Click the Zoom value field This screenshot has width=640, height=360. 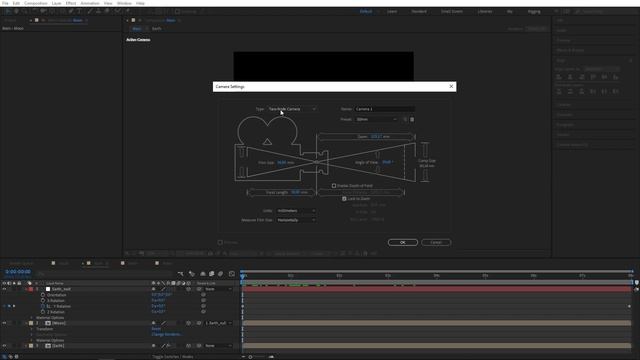tap(376, 137)
